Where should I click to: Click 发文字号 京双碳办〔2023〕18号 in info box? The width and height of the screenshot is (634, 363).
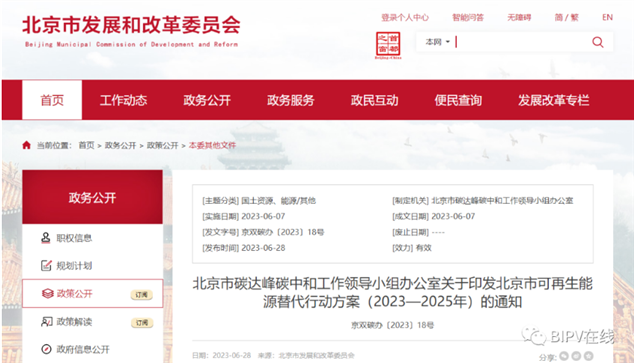point(263,232)
